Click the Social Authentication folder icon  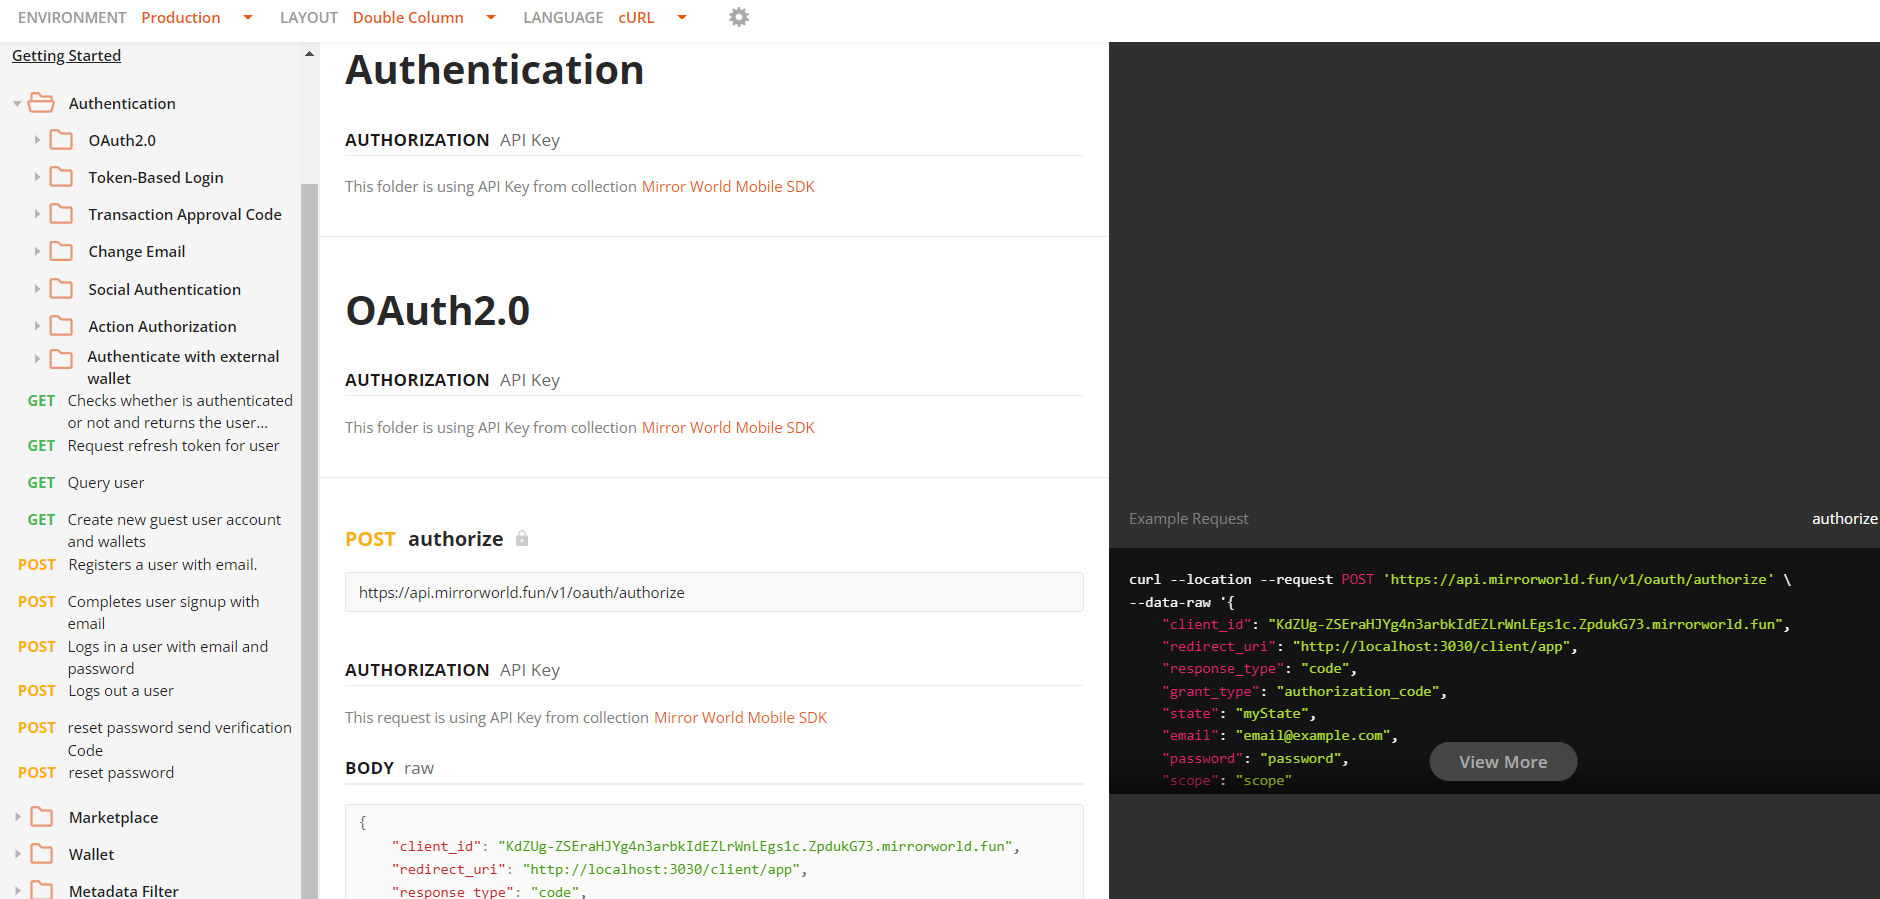coord(61,289)
